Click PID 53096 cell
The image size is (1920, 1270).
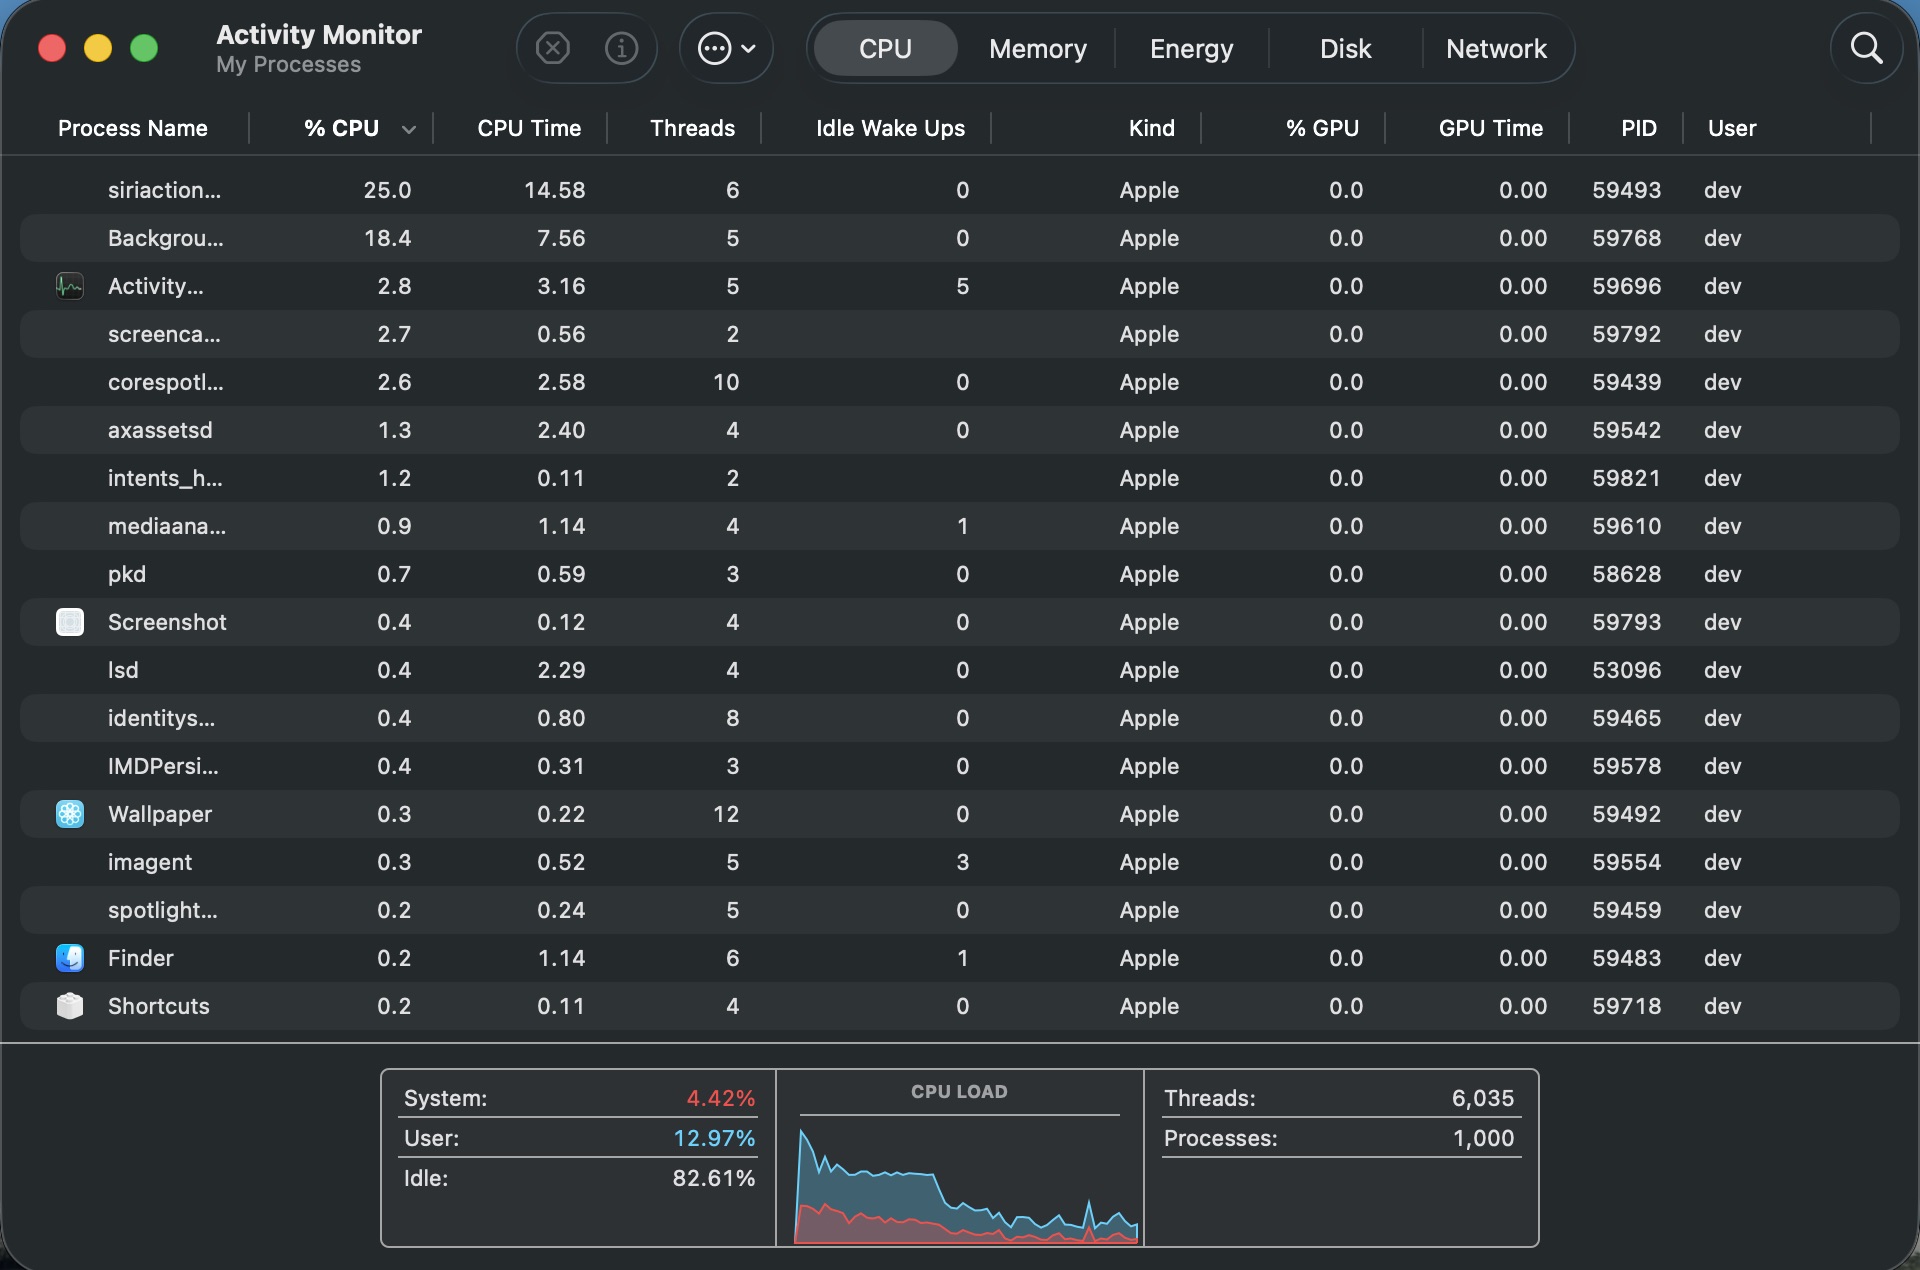tap(1626, 670)
